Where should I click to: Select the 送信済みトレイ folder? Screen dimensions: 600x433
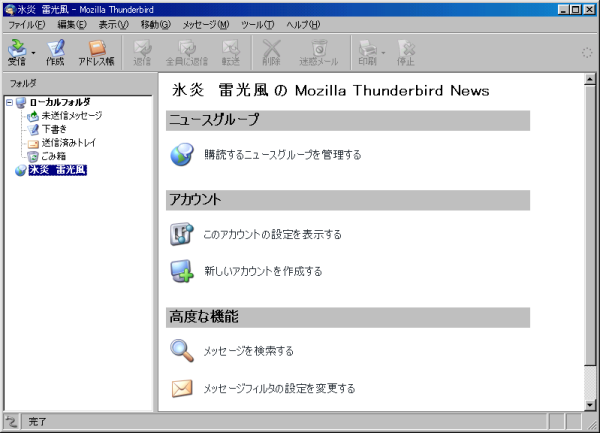pos(69,143)
